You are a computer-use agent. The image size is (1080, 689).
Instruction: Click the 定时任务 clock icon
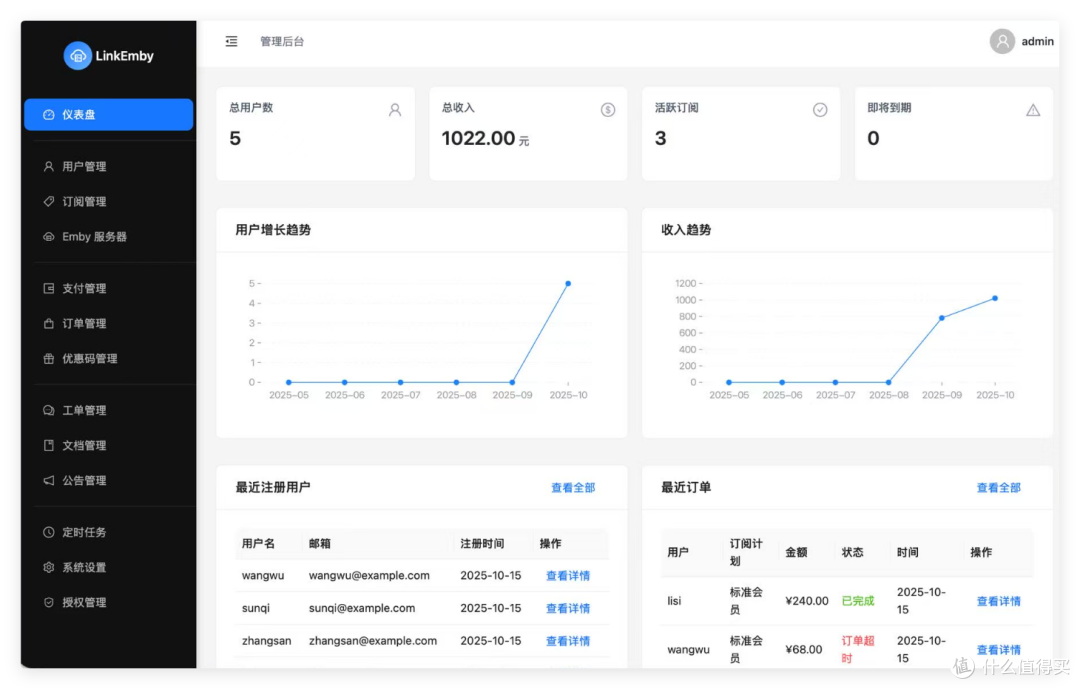[48, 532]
